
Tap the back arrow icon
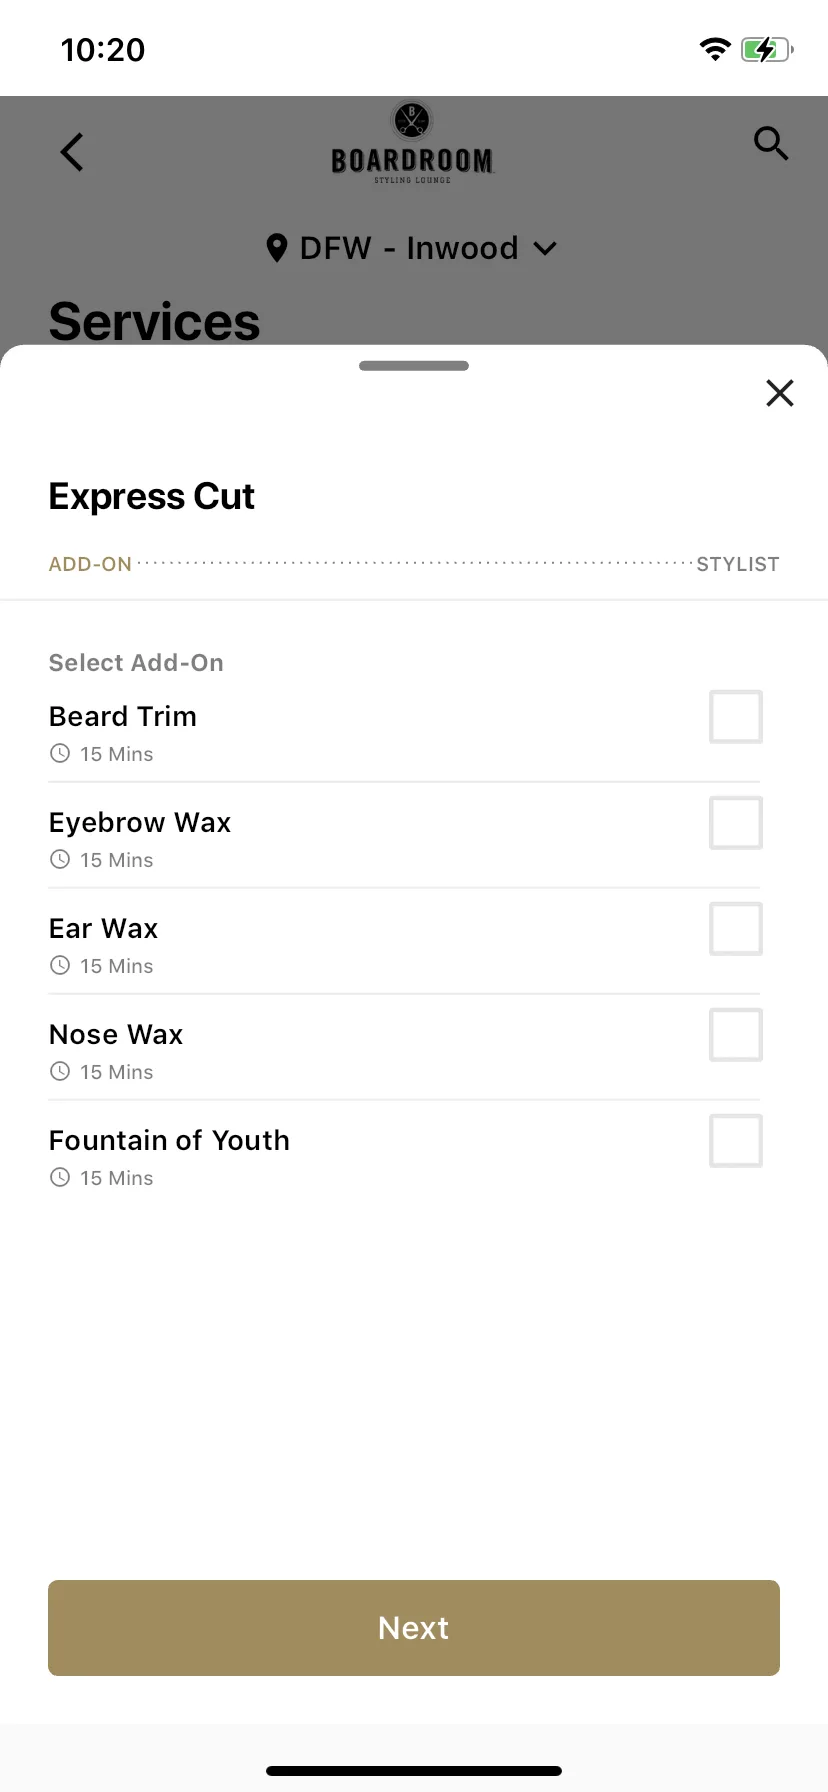coord(72,152)
